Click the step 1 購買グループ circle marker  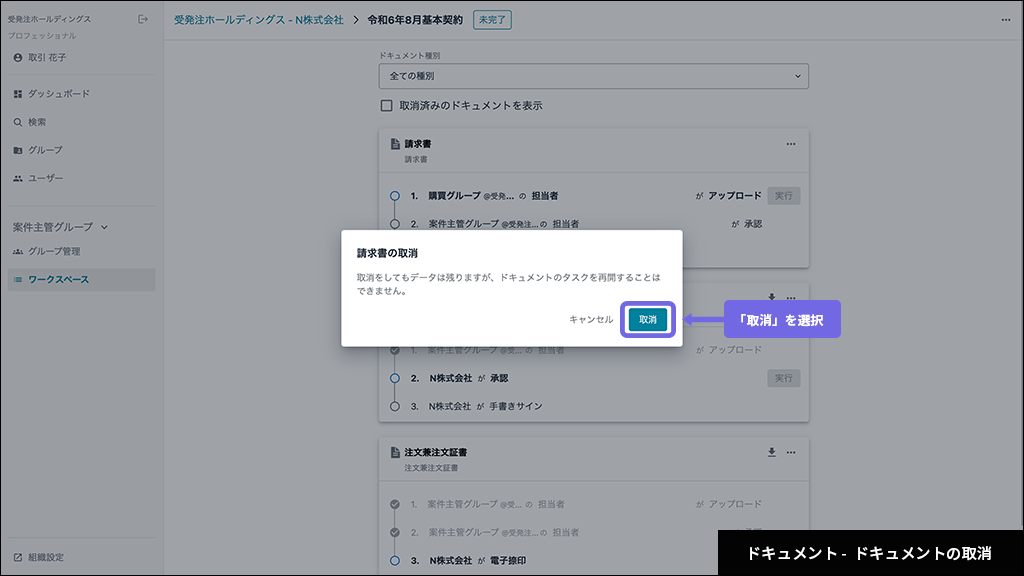pos(394,196)
